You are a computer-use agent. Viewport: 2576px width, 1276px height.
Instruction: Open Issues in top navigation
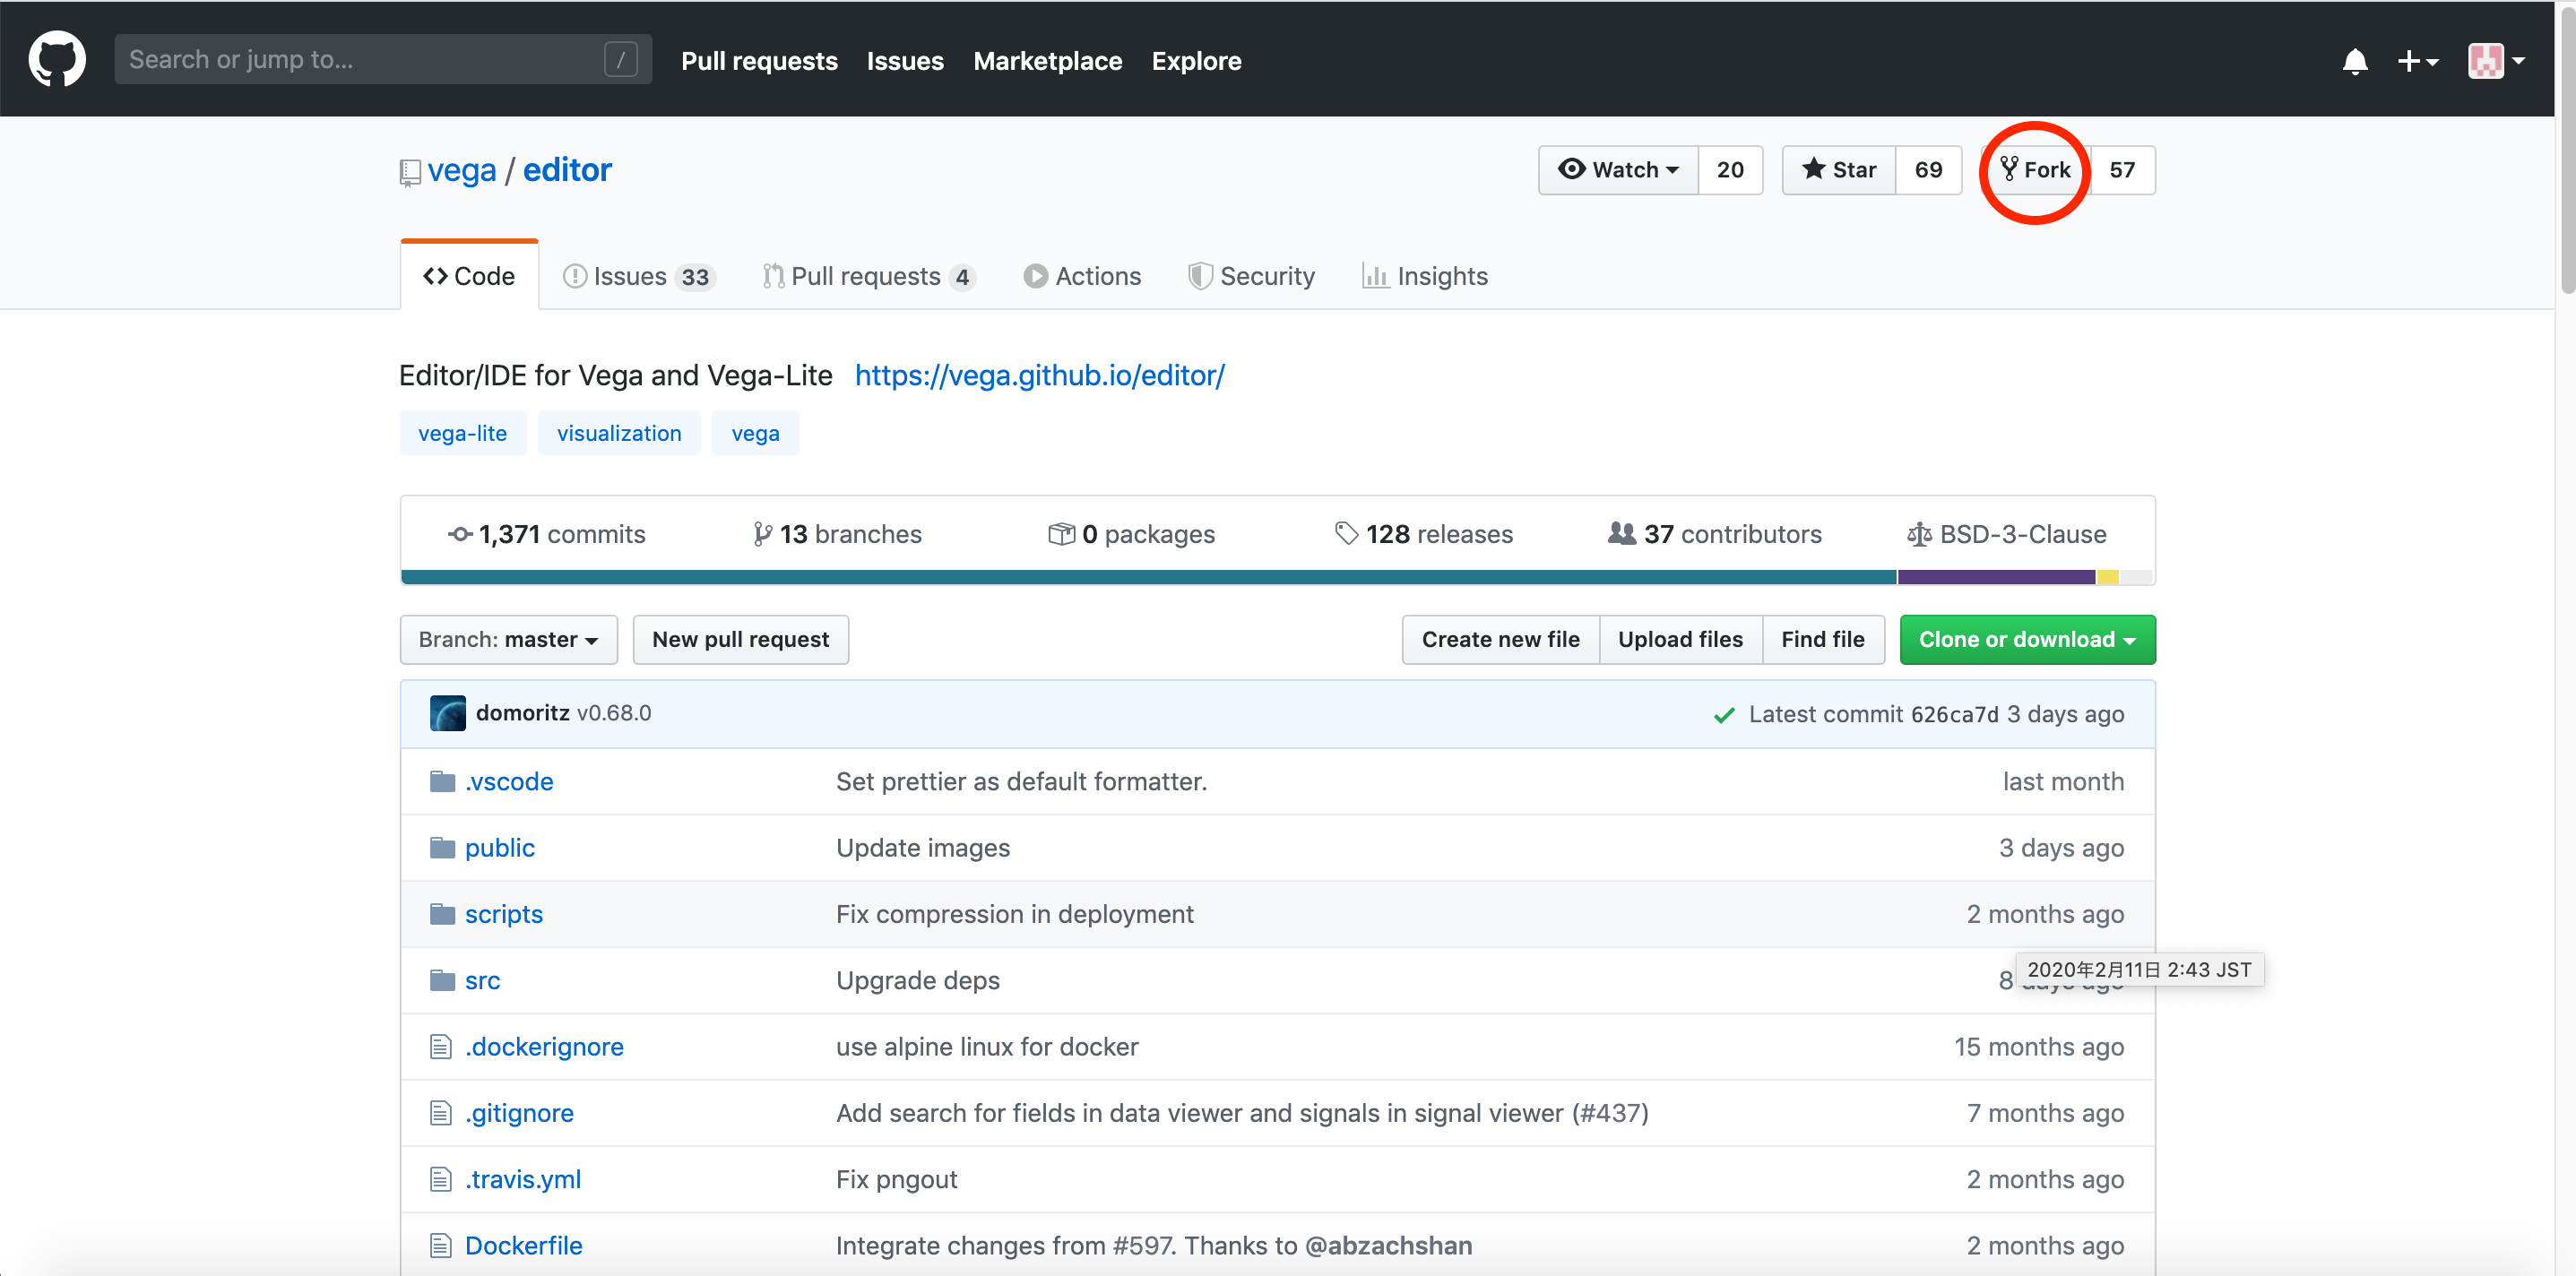tap(904, 61)
